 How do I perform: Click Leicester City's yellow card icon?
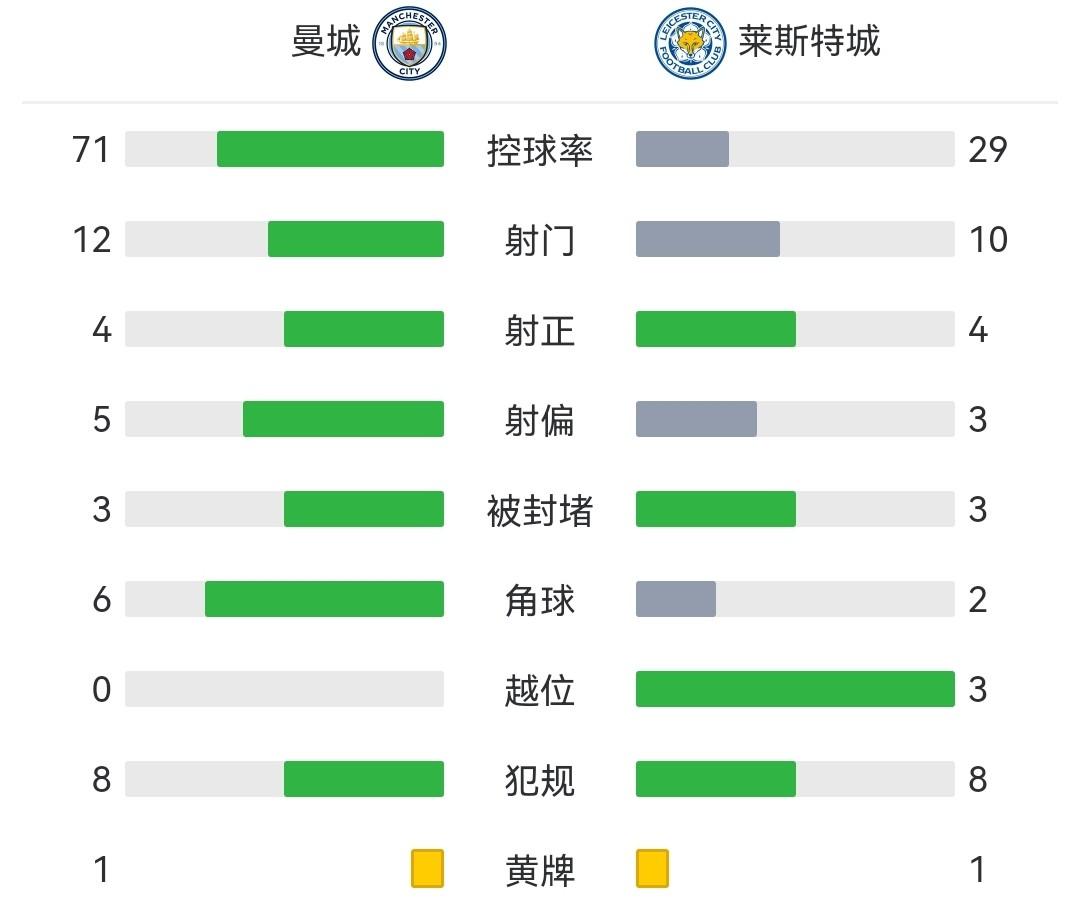pyautogui.click(x=652, y=868)
